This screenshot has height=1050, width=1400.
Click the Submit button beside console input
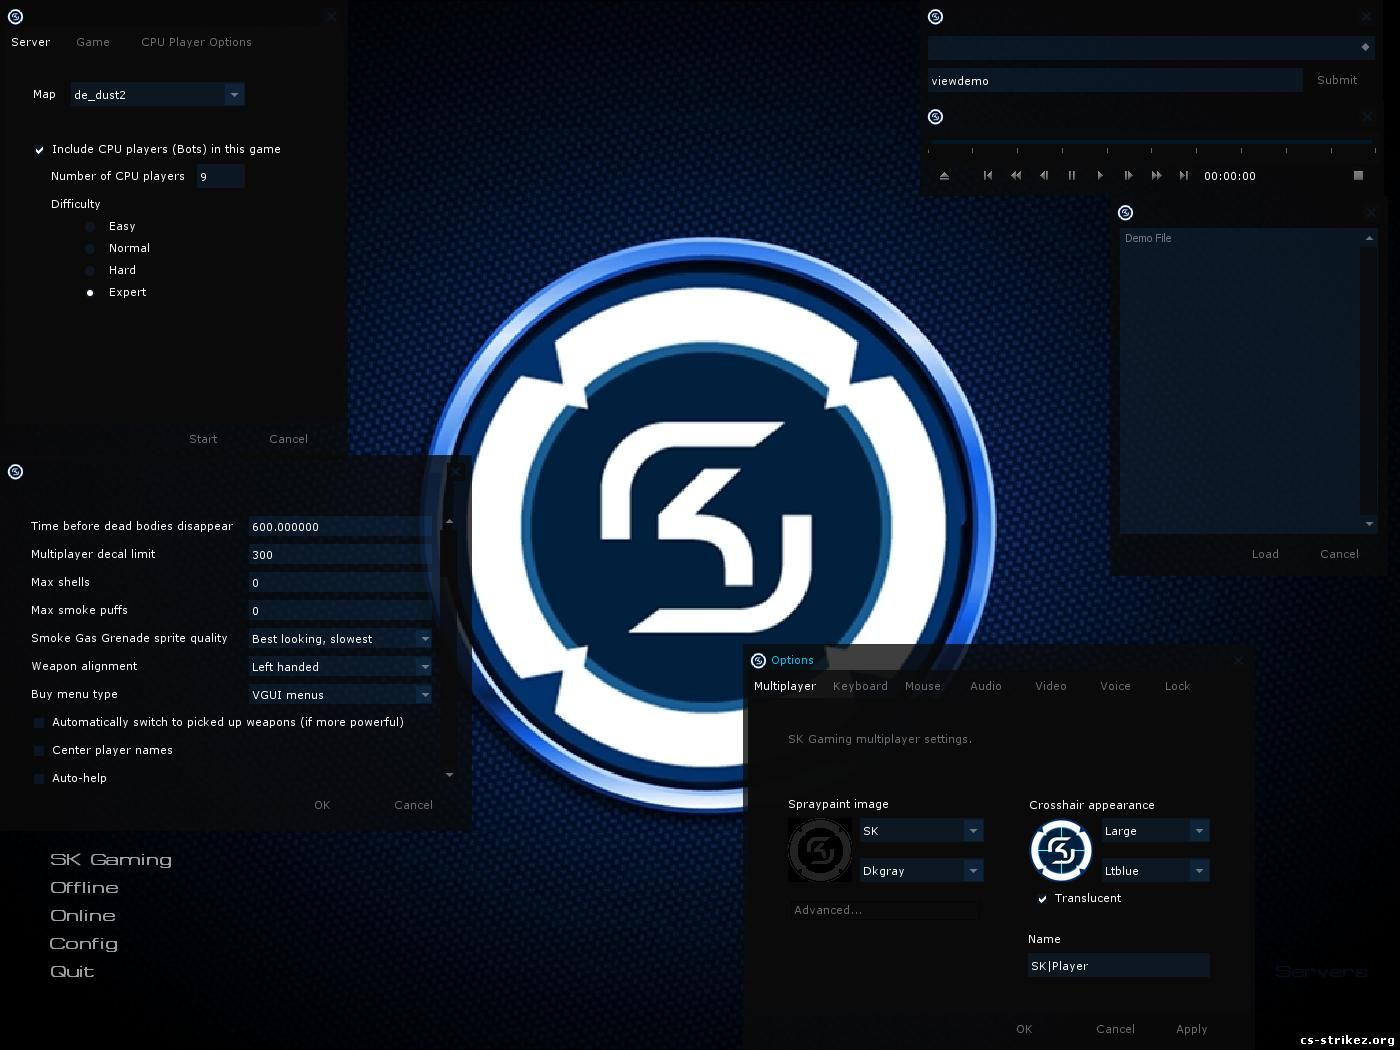tap(1337, 80)
